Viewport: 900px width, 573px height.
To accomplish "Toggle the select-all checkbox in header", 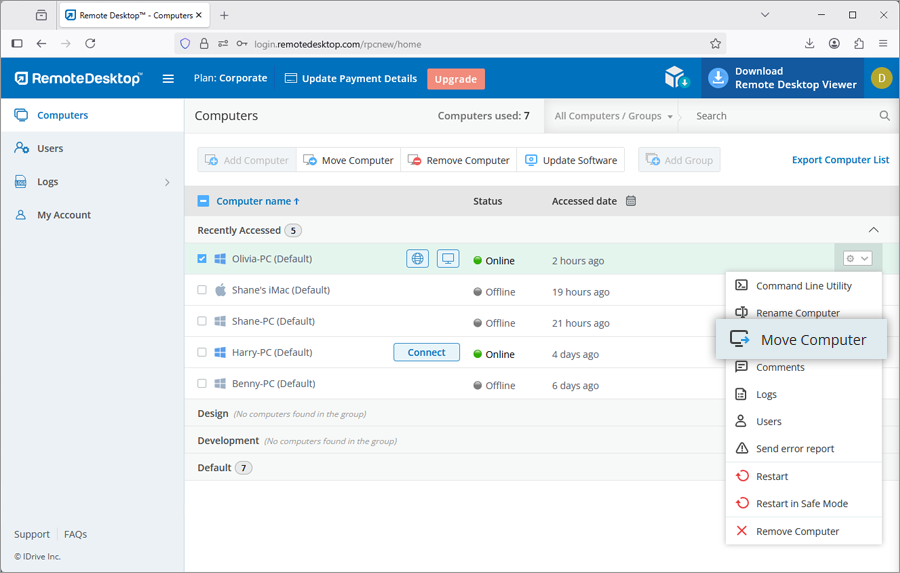I will pos(203,201).
